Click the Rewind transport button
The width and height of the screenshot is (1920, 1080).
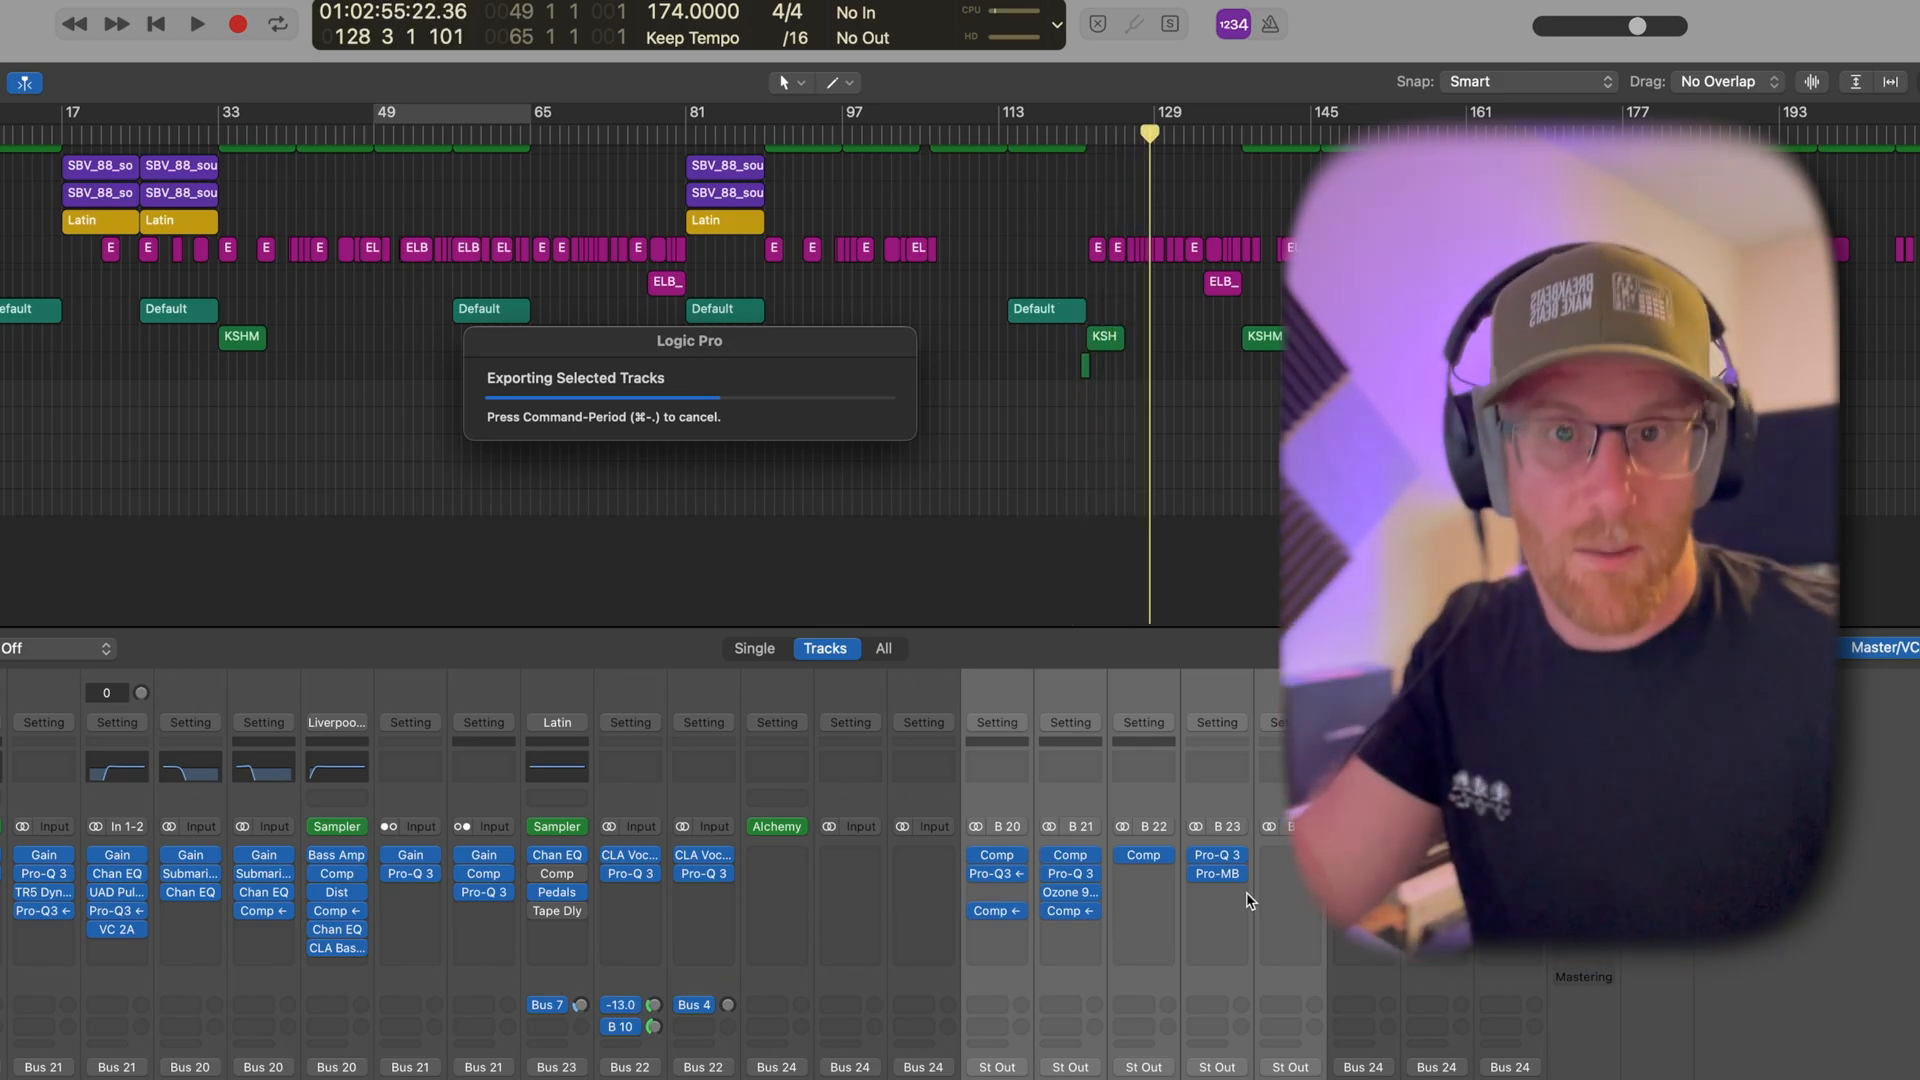(74, 24)
